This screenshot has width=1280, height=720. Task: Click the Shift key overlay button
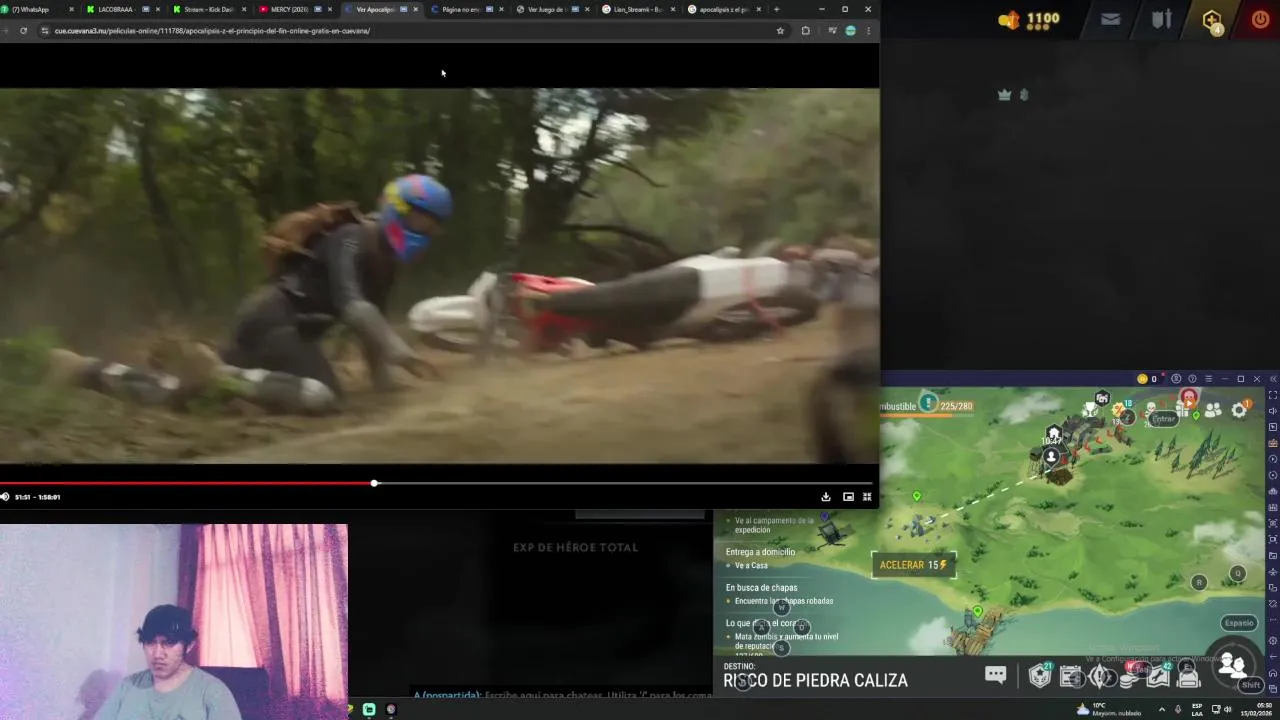click(x=1251, y=685)
